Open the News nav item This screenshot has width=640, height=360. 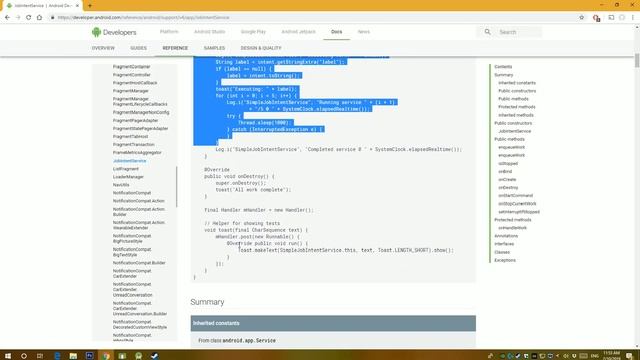pos(364,31)
